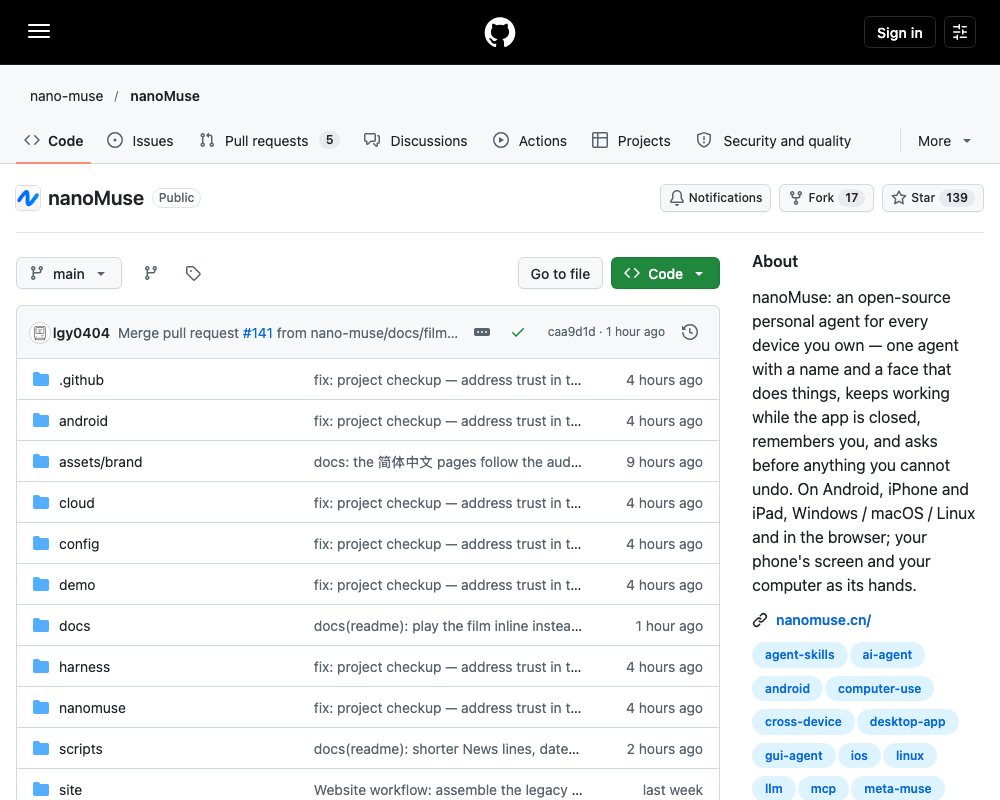The width and height of the screenshot is (1000, 800).
Task: Expand the green Code dropdown
Action: pos(665,273)
